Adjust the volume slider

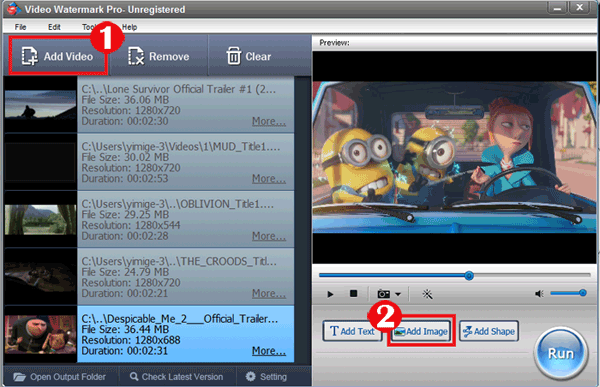[568, 293]
